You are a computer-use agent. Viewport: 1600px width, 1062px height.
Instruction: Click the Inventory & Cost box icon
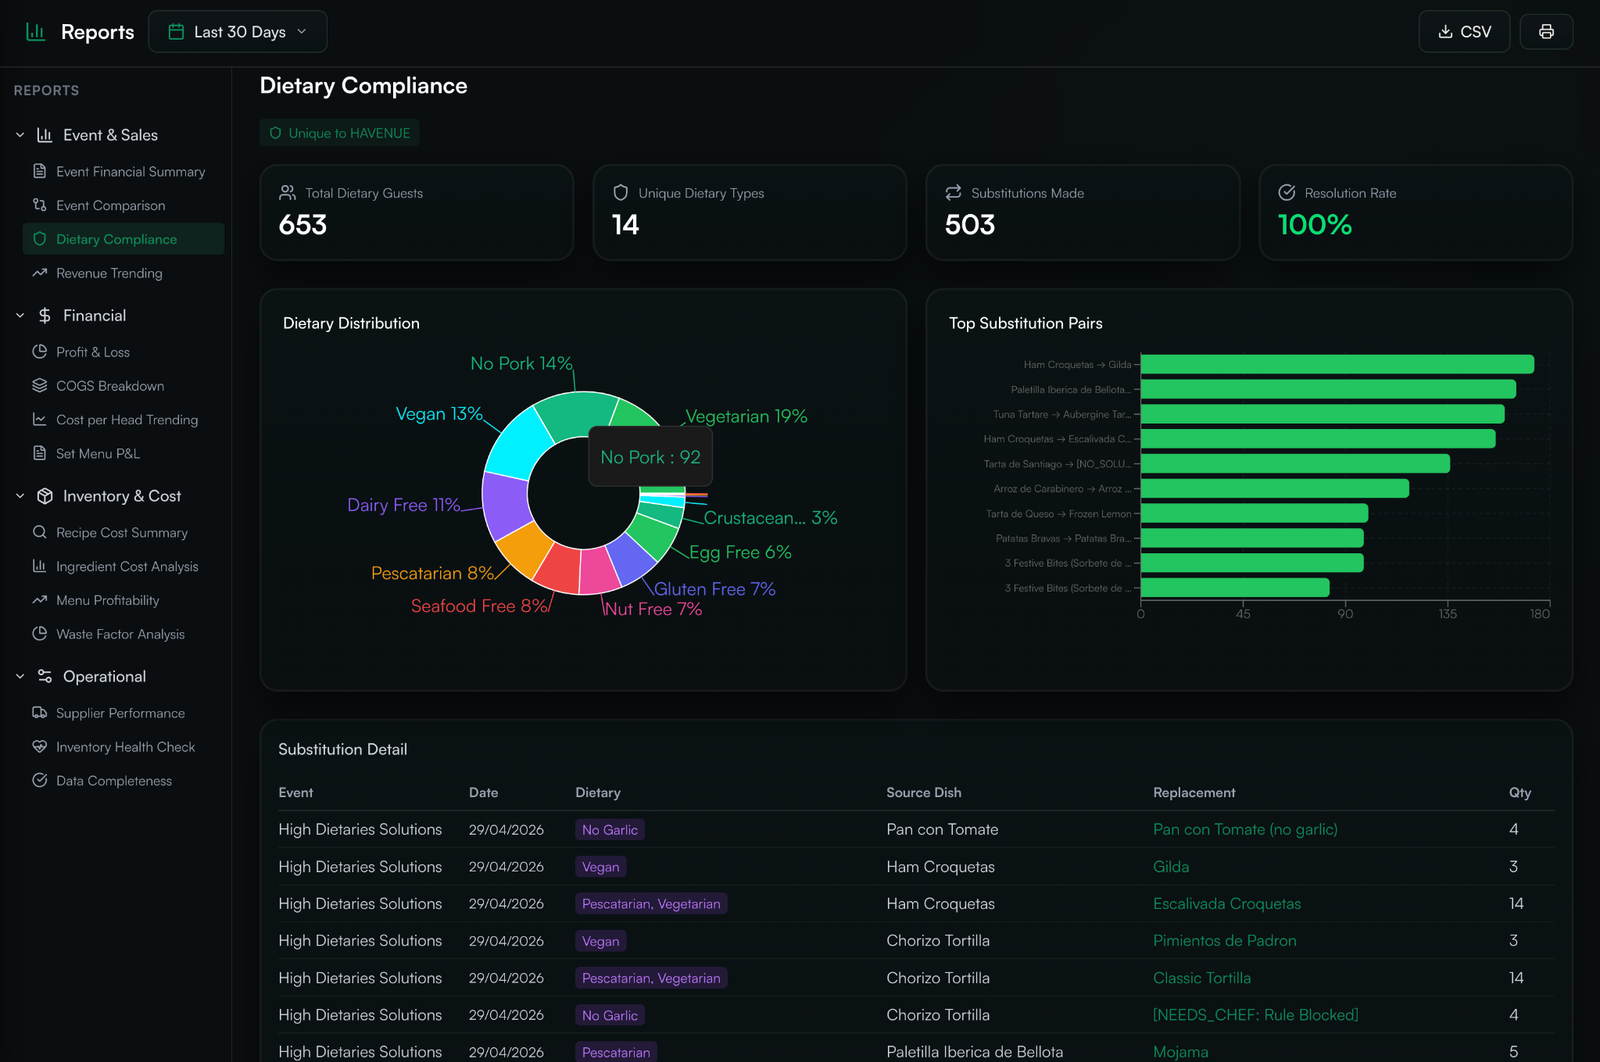point(45,496)
